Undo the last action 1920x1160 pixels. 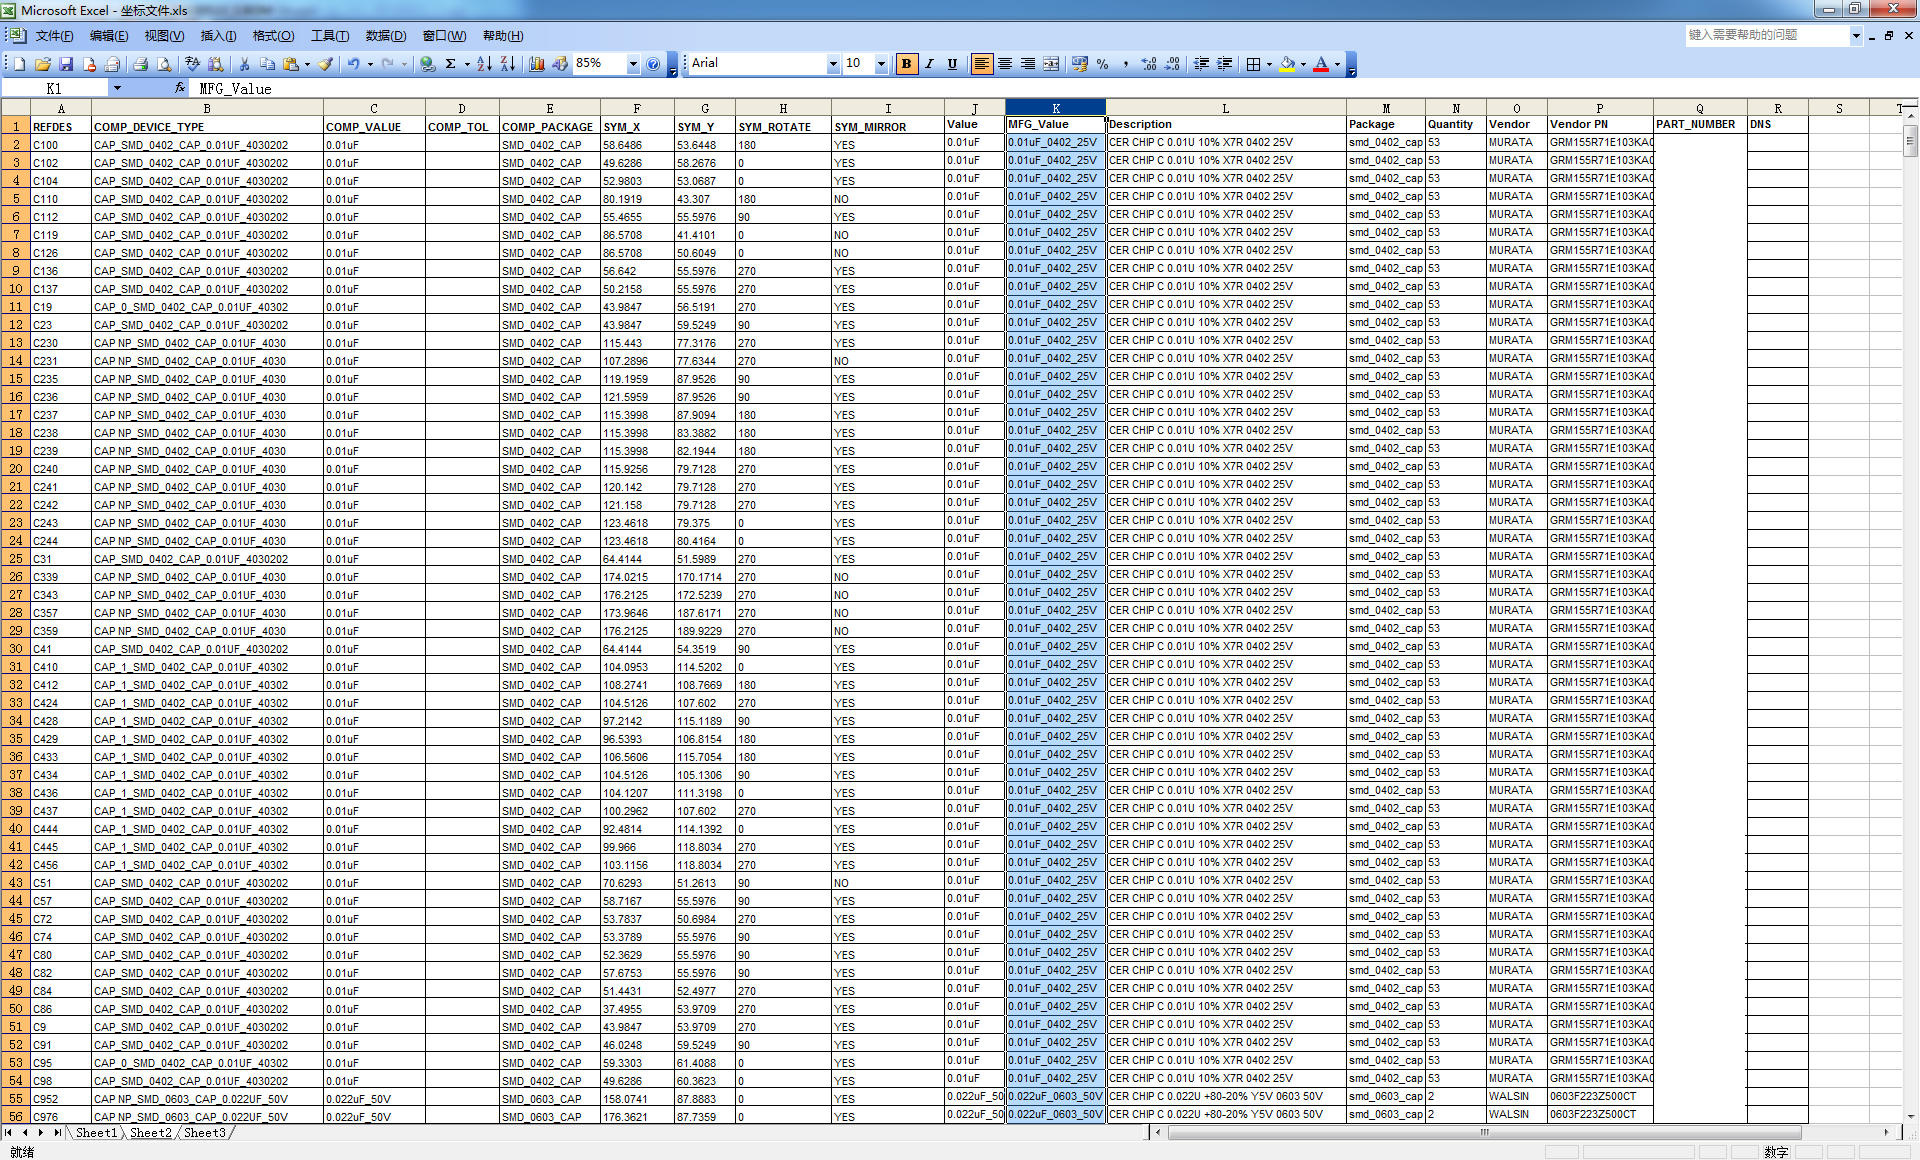(x=354, y=64)
